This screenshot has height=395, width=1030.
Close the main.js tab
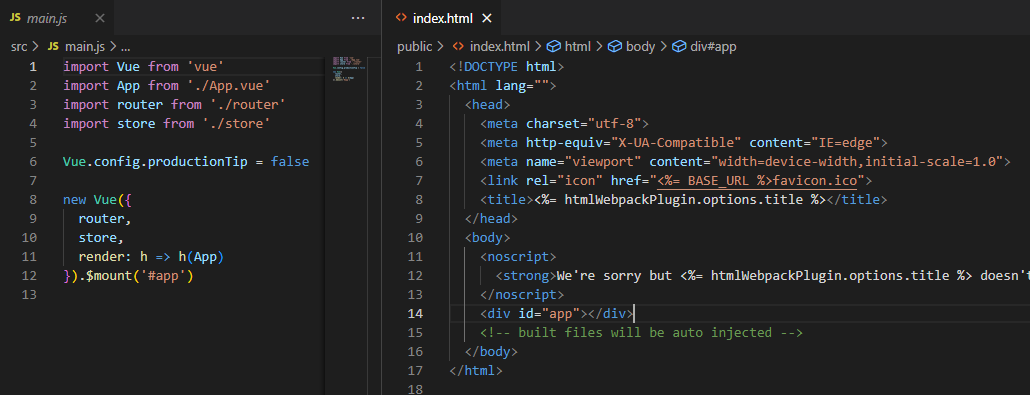100,18
